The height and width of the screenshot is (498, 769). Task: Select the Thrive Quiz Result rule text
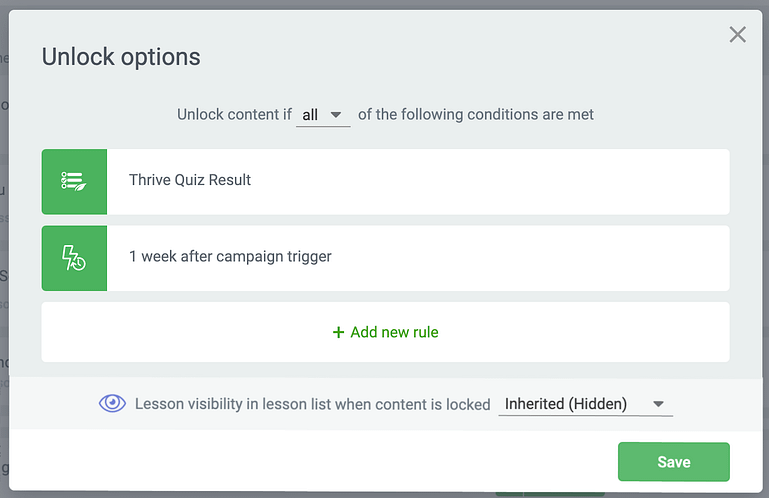pos(190,180)
